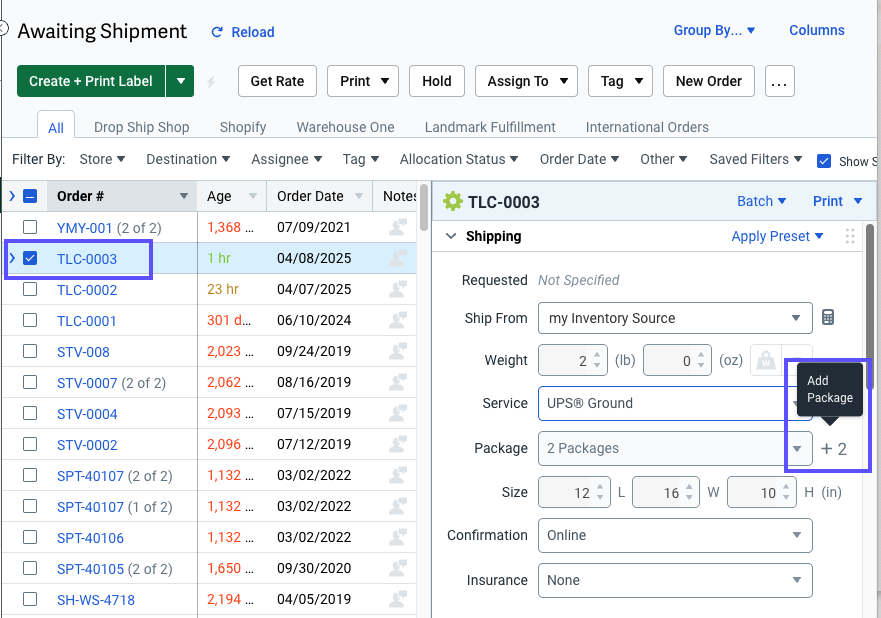881x618 pixels.
Task: Toggle the select-all checkbox in the header
Action: [x=30, y=196]
